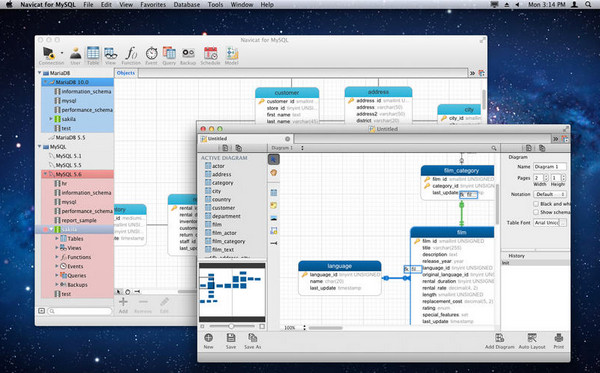The image size is (600, 373).
Task: Open the Notation Default dropdown
Action: (x=550, y=194)
